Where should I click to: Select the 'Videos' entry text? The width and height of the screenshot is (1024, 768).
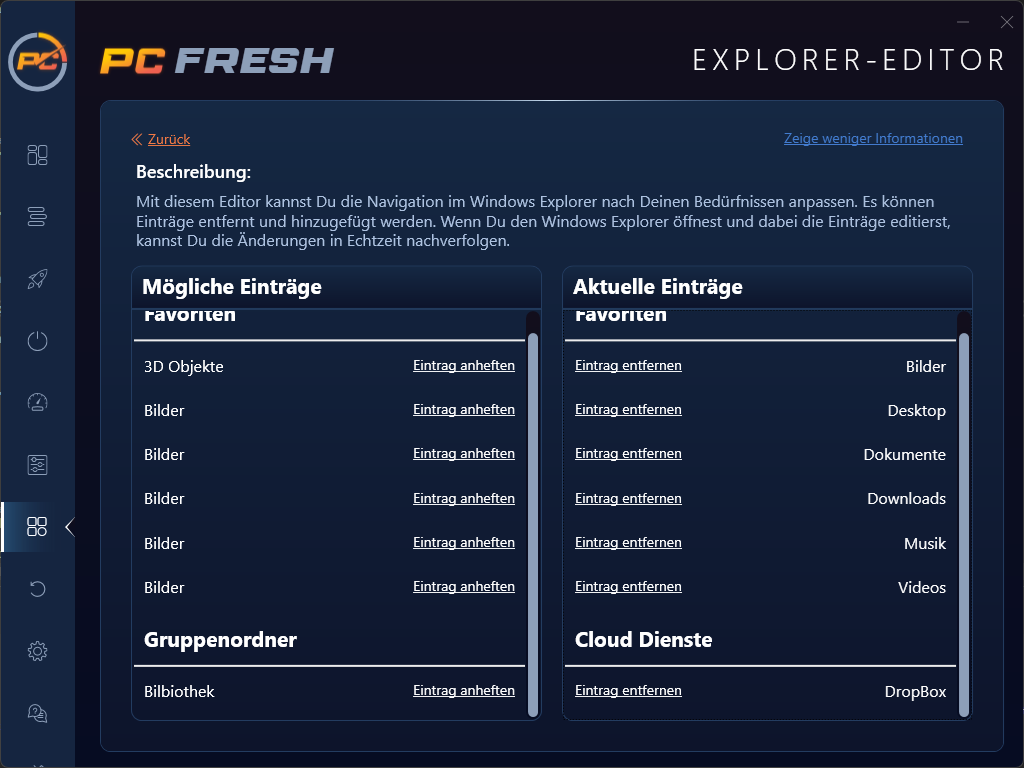(921, 588)
